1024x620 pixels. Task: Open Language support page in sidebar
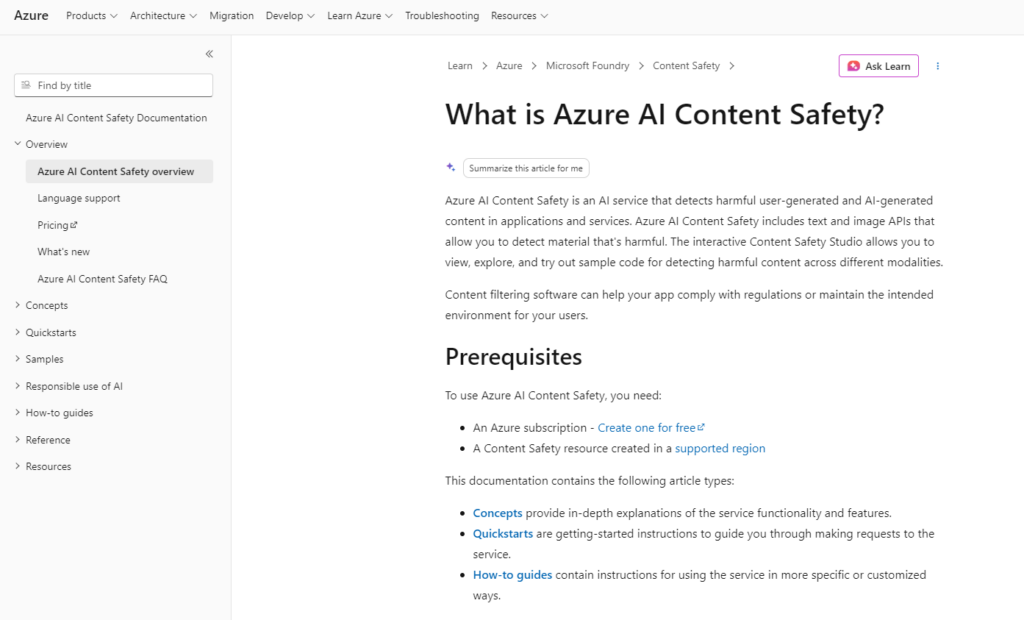click(x=78, y=198)
